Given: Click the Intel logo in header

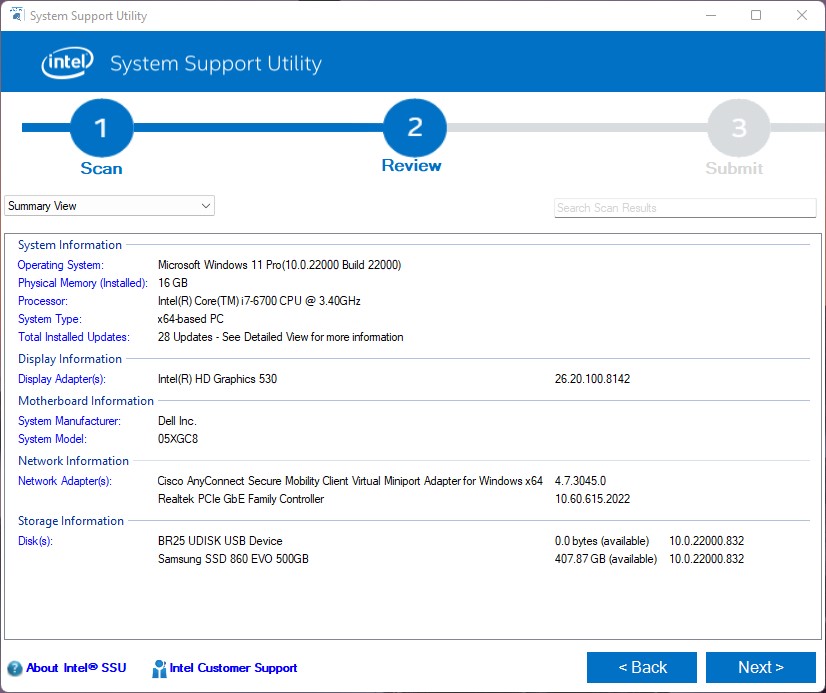Looking at the screenshot, I should (67, 64).
